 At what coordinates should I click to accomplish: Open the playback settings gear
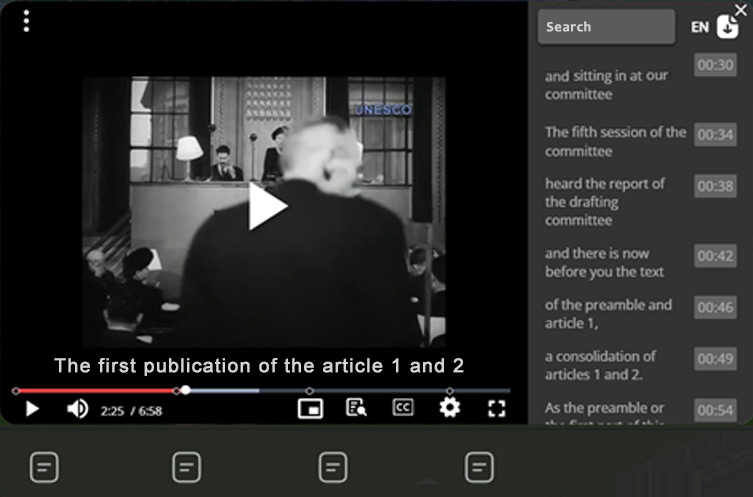tap(450, 408)
